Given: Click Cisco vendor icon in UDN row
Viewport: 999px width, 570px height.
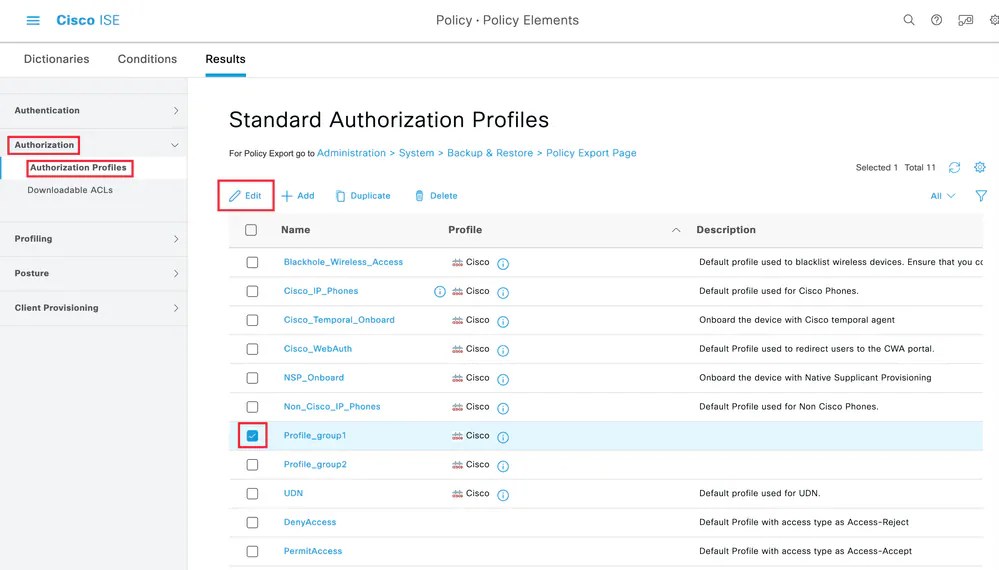Looking at the screenshot, I should point(457,494).
